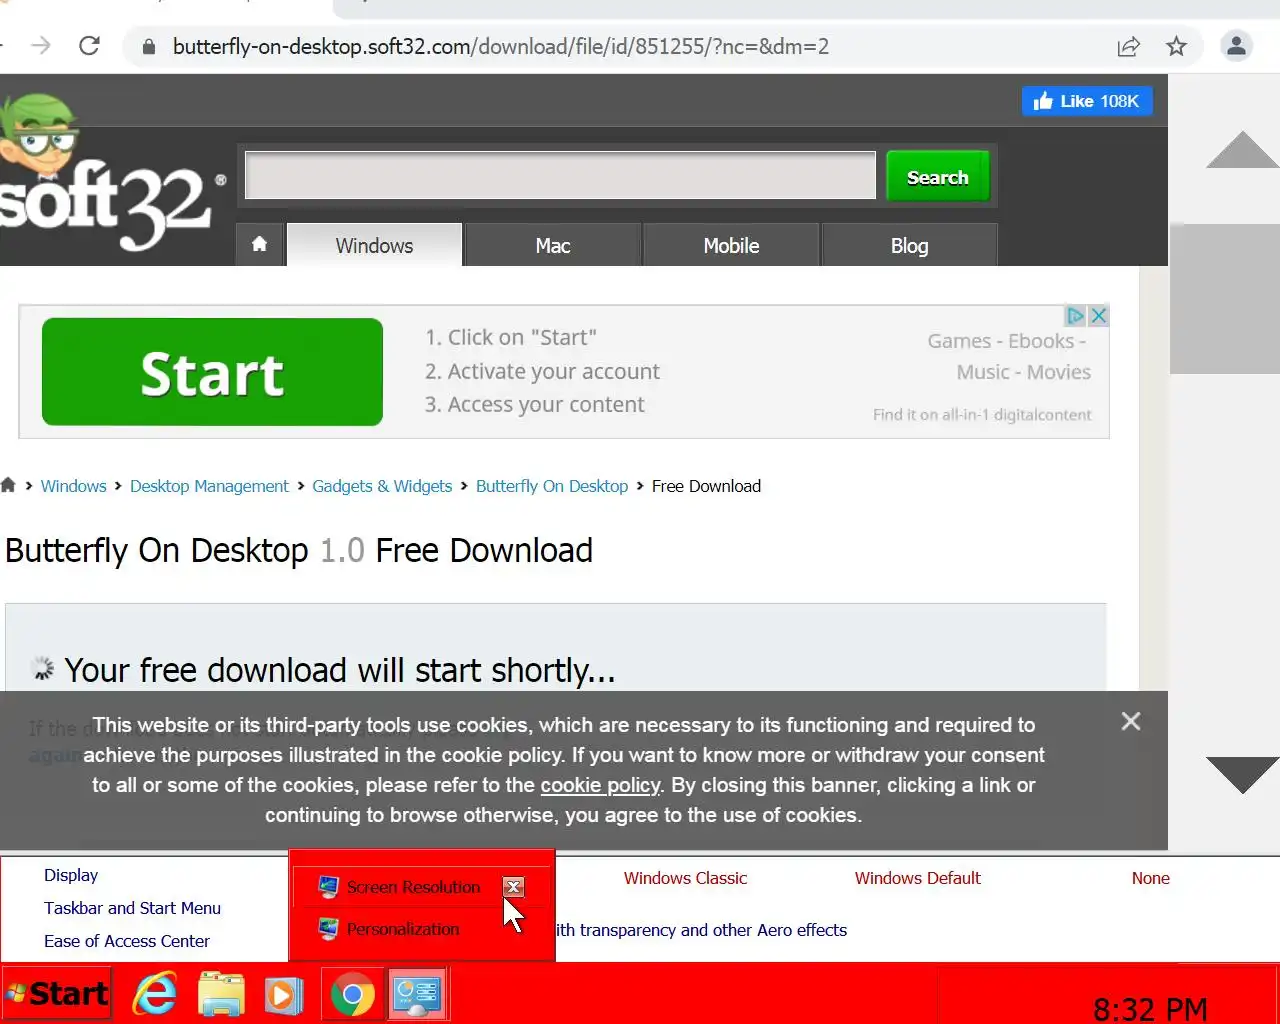Open File Explorer folder from the taskbar
Viewport: 1280px width, 1024px height.
tap(221, 994)
